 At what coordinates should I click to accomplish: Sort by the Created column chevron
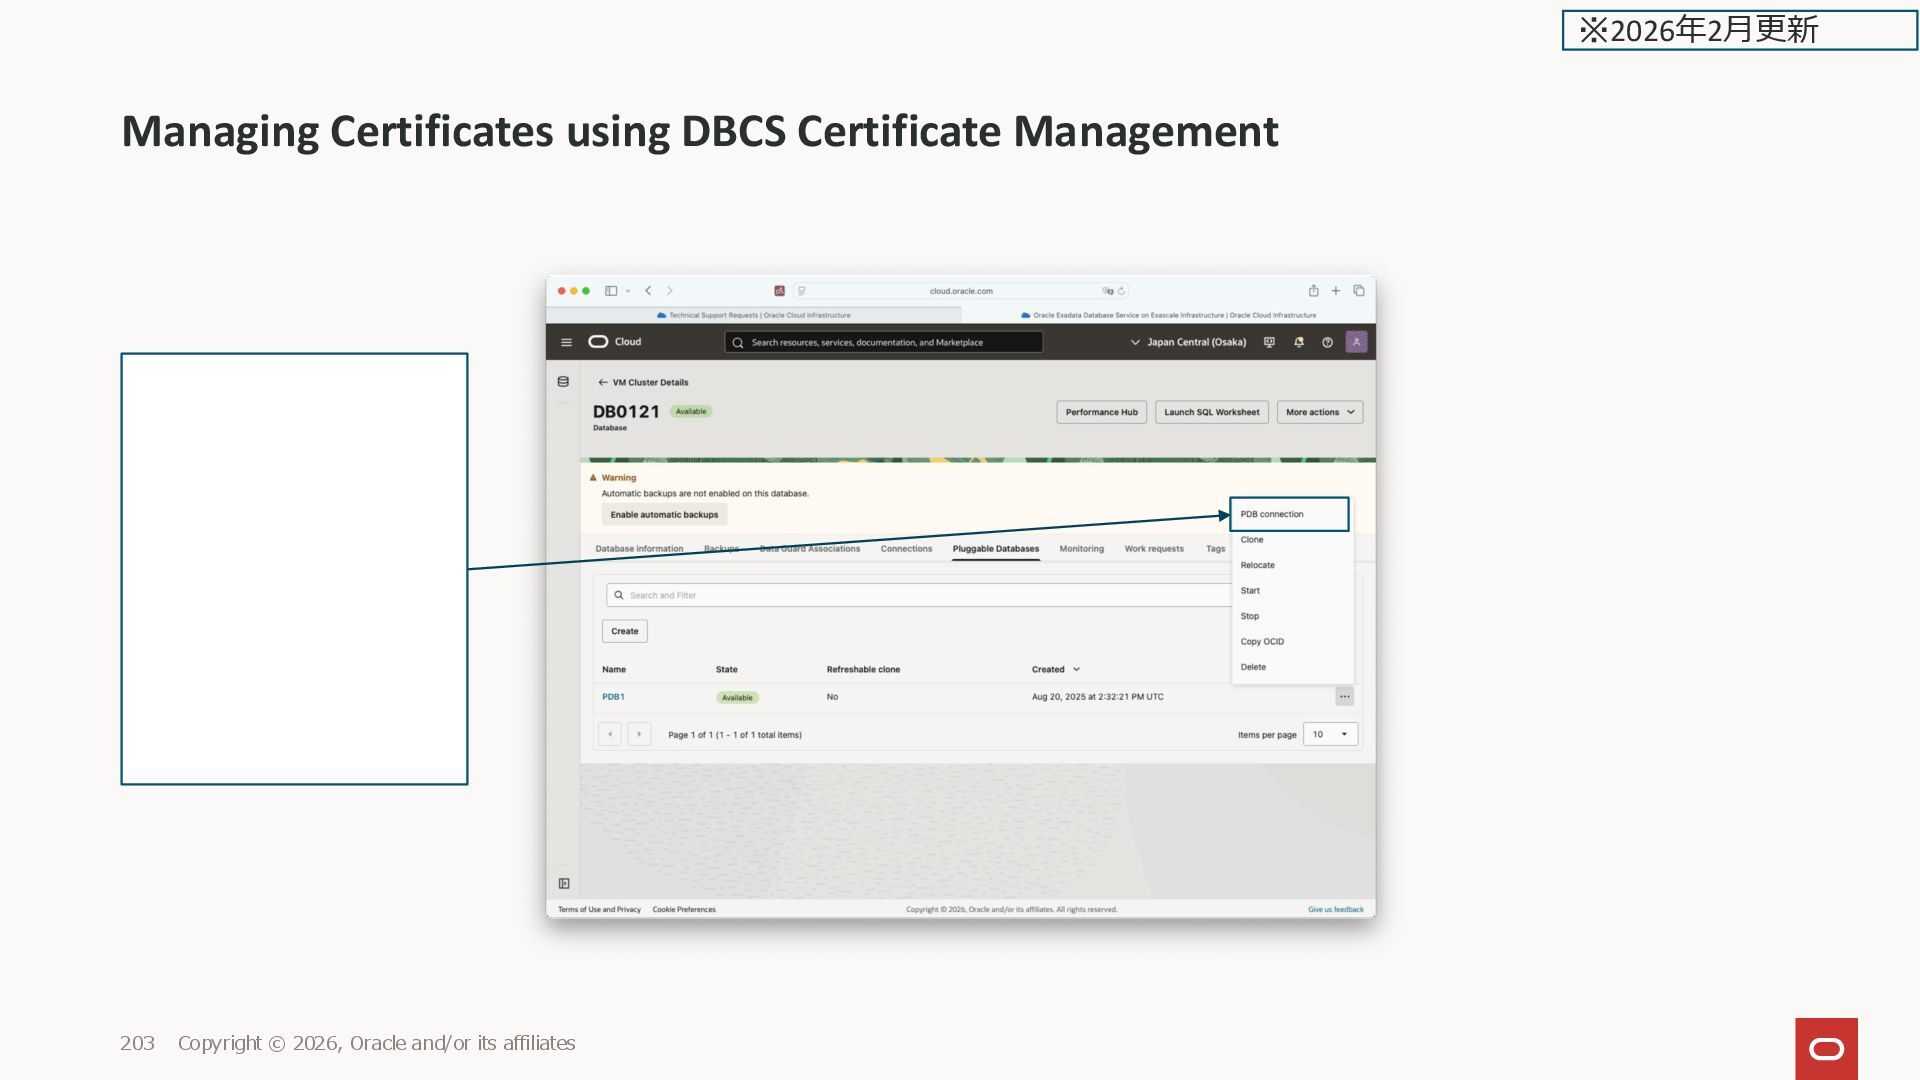(x=1076, y=670)
